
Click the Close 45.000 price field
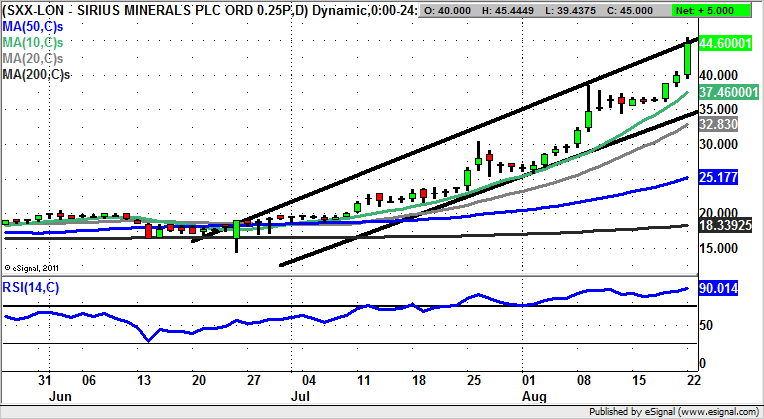642,11
